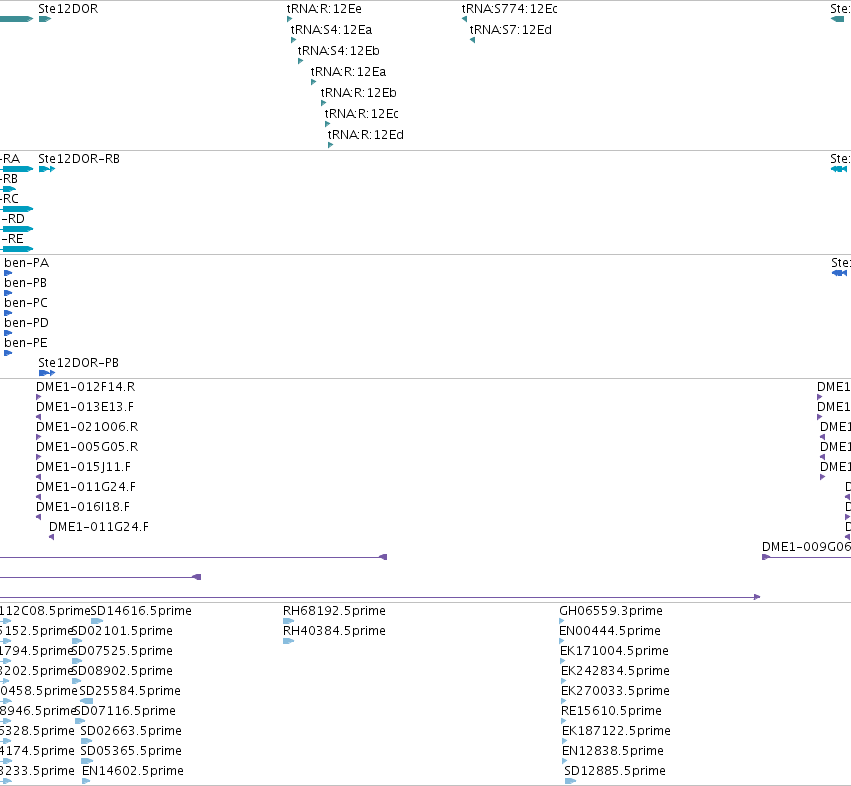The height and width of the screenshot is (786, 851).
Task: Click the cyan transcript glyph under Ste12DOR-RB
Action: [47, 169]
